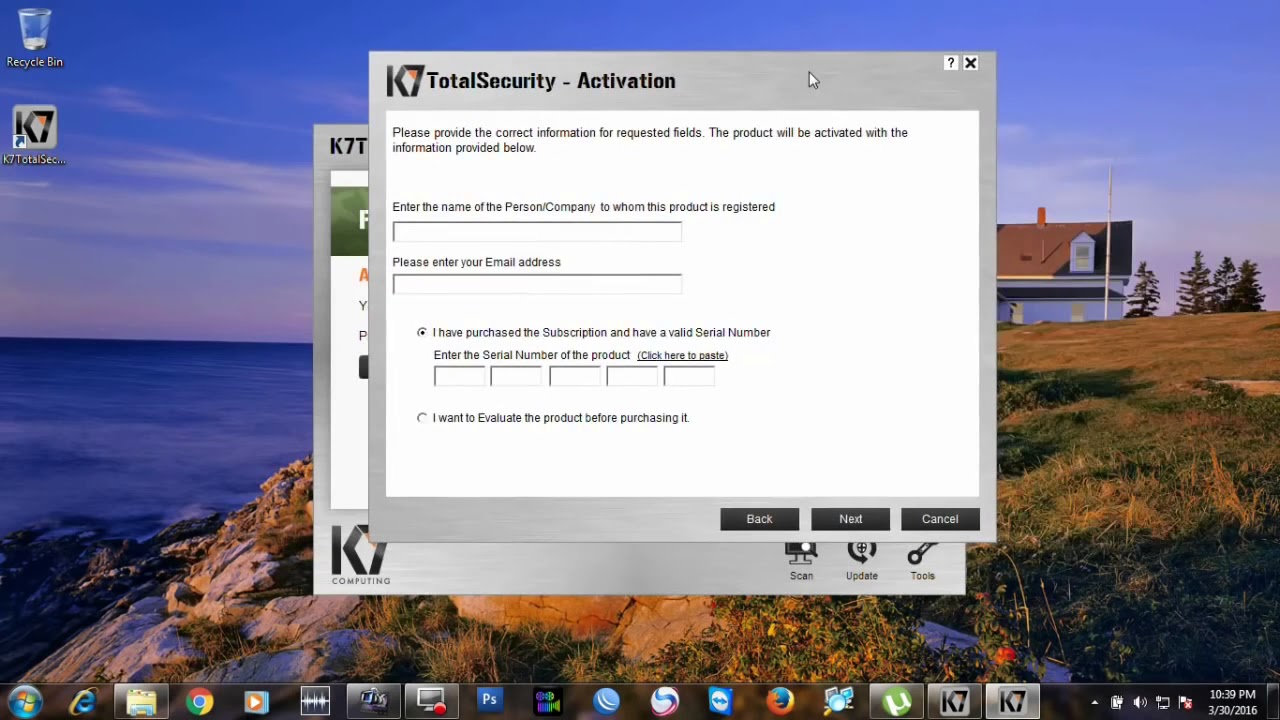
Task: Open File Explorer from the taskbar
Action: [x=141, y=702]
